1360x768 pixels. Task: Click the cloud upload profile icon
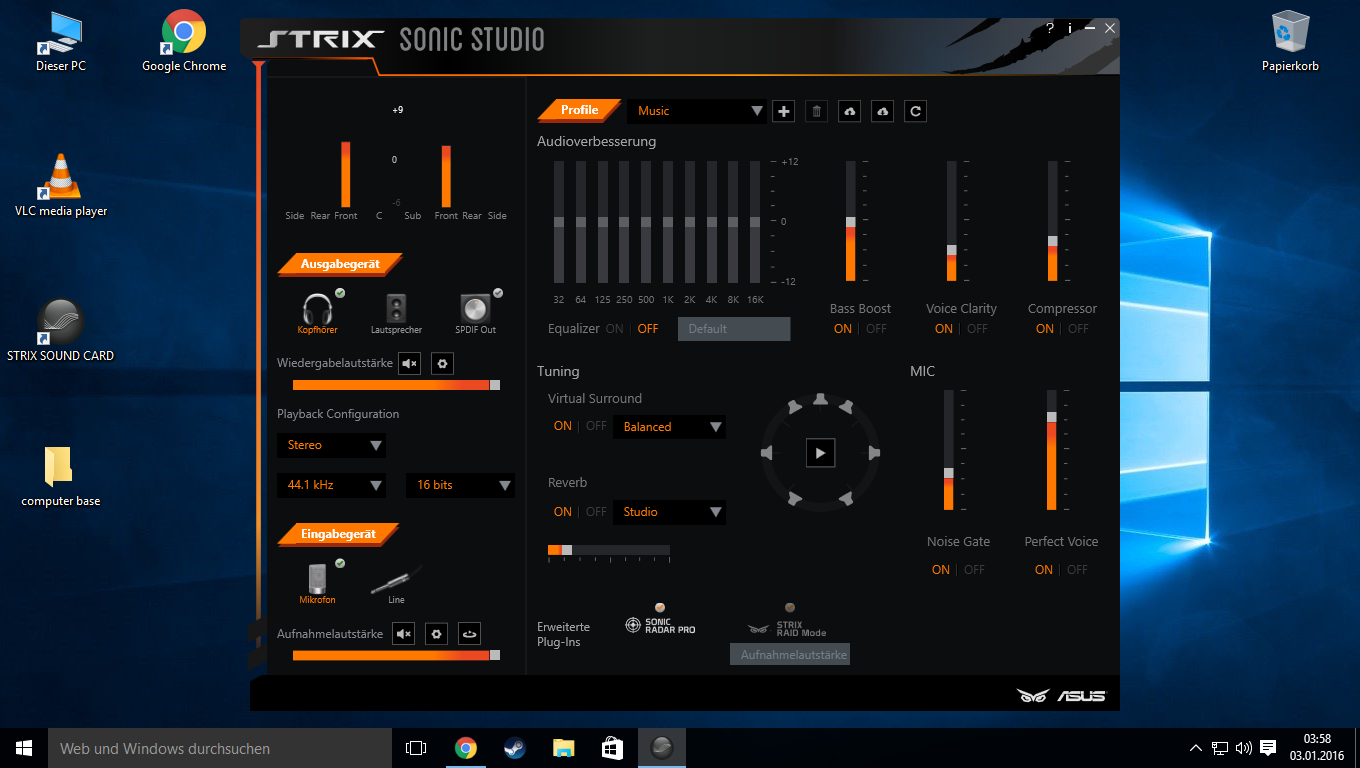coord(850,112)
